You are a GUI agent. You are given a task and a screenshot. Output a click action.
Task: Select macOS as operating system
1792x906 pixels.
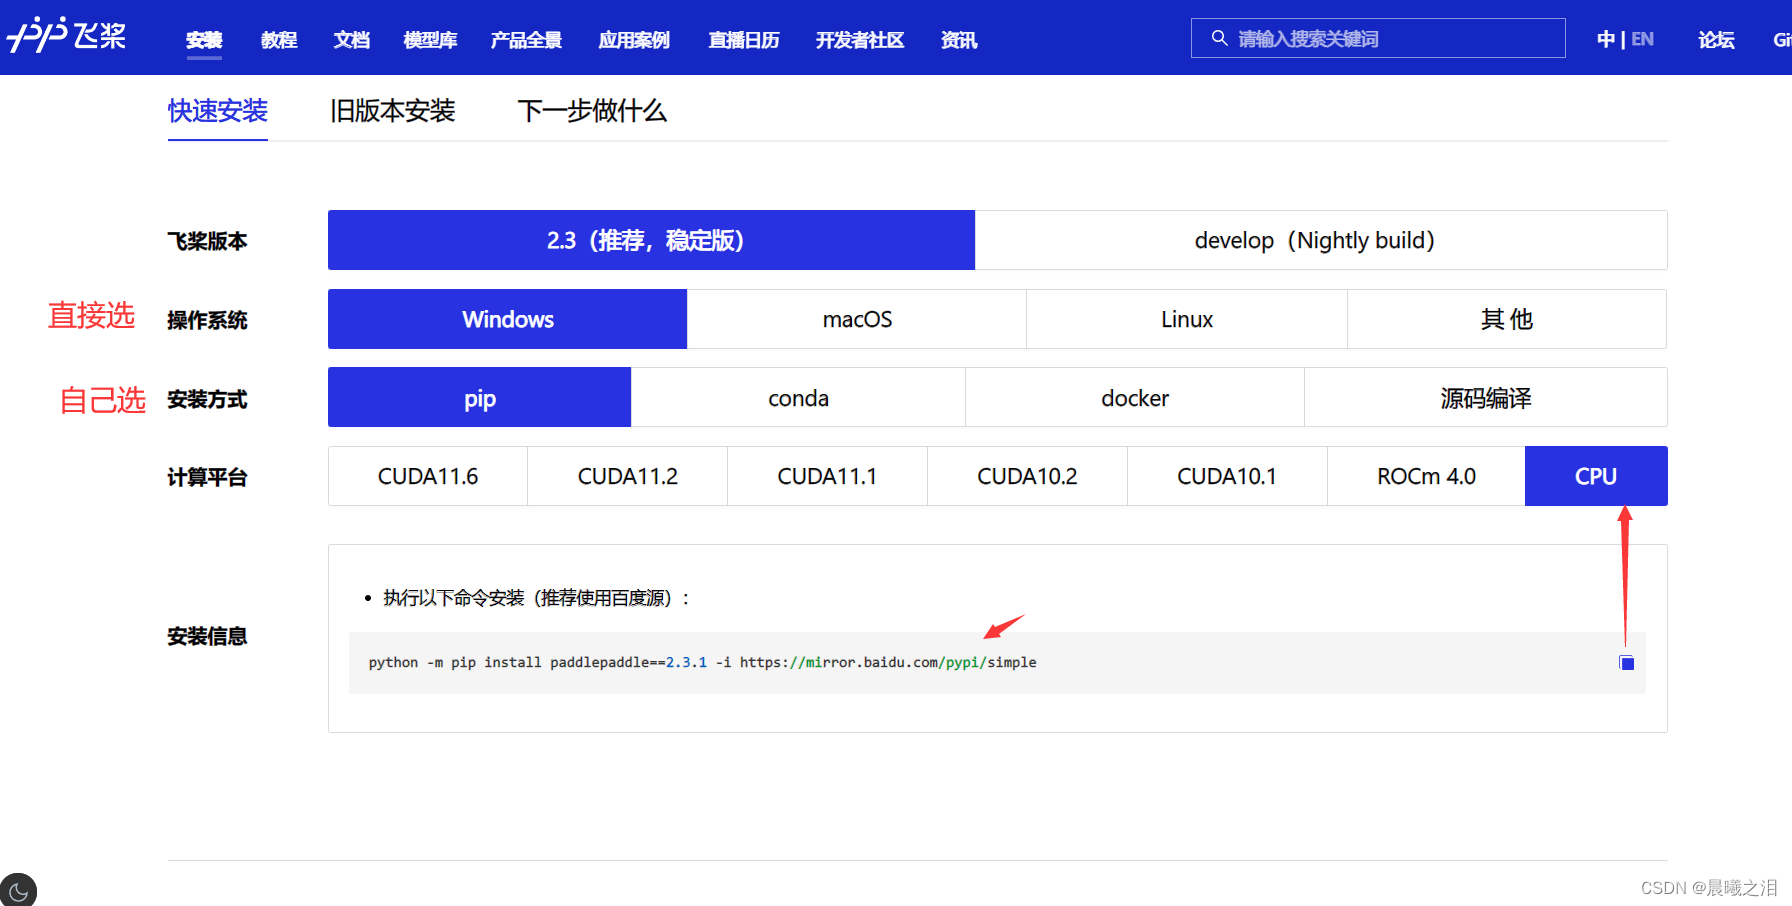coord(857,319)
